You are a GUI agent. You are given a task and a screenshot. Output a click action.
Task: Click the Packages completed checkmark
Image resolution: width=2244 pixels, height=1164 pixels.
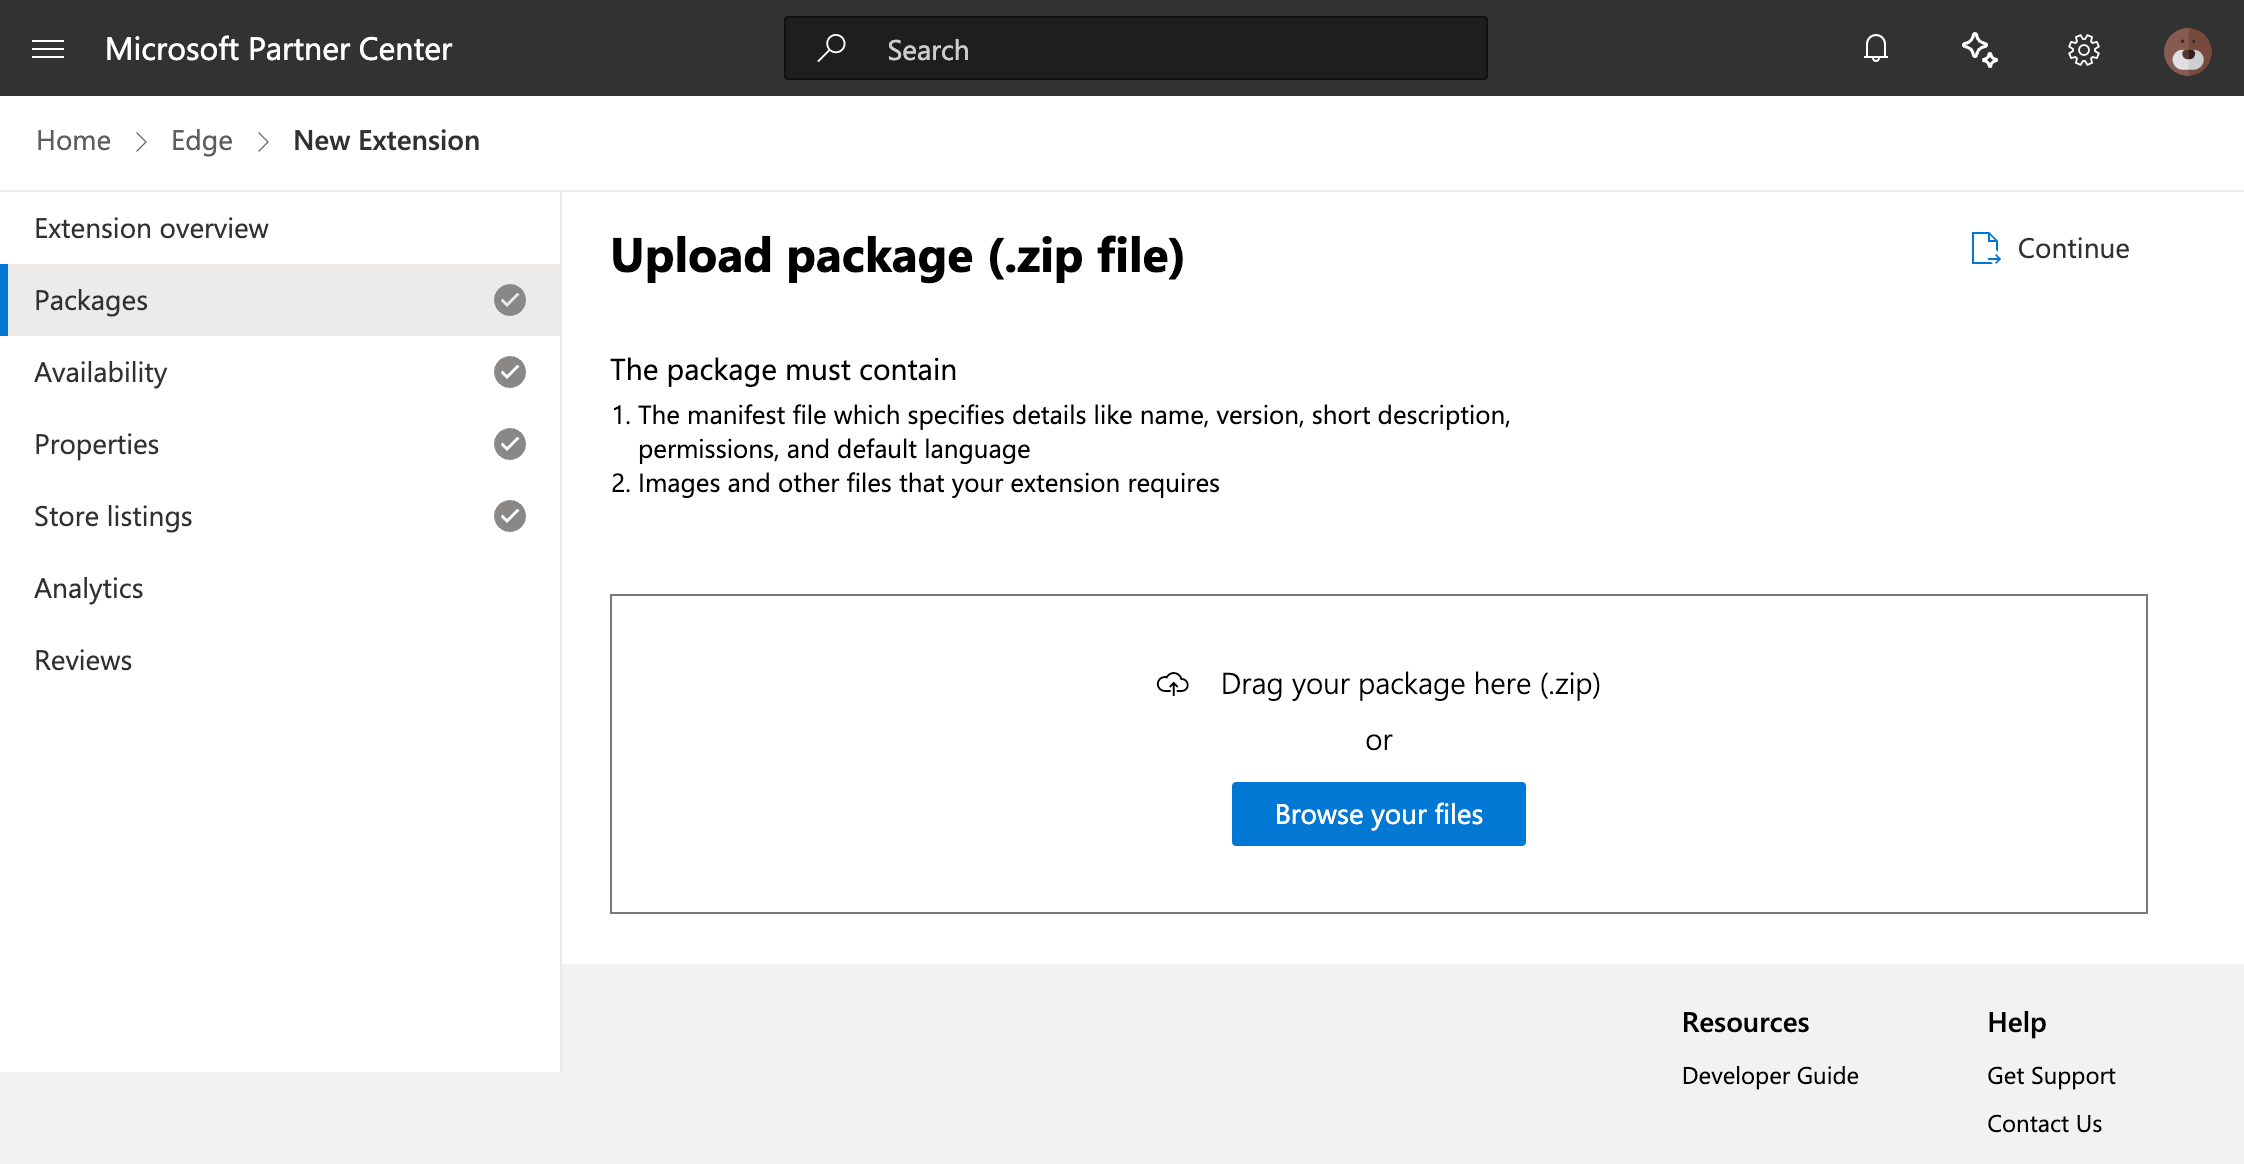coord(510,300)
